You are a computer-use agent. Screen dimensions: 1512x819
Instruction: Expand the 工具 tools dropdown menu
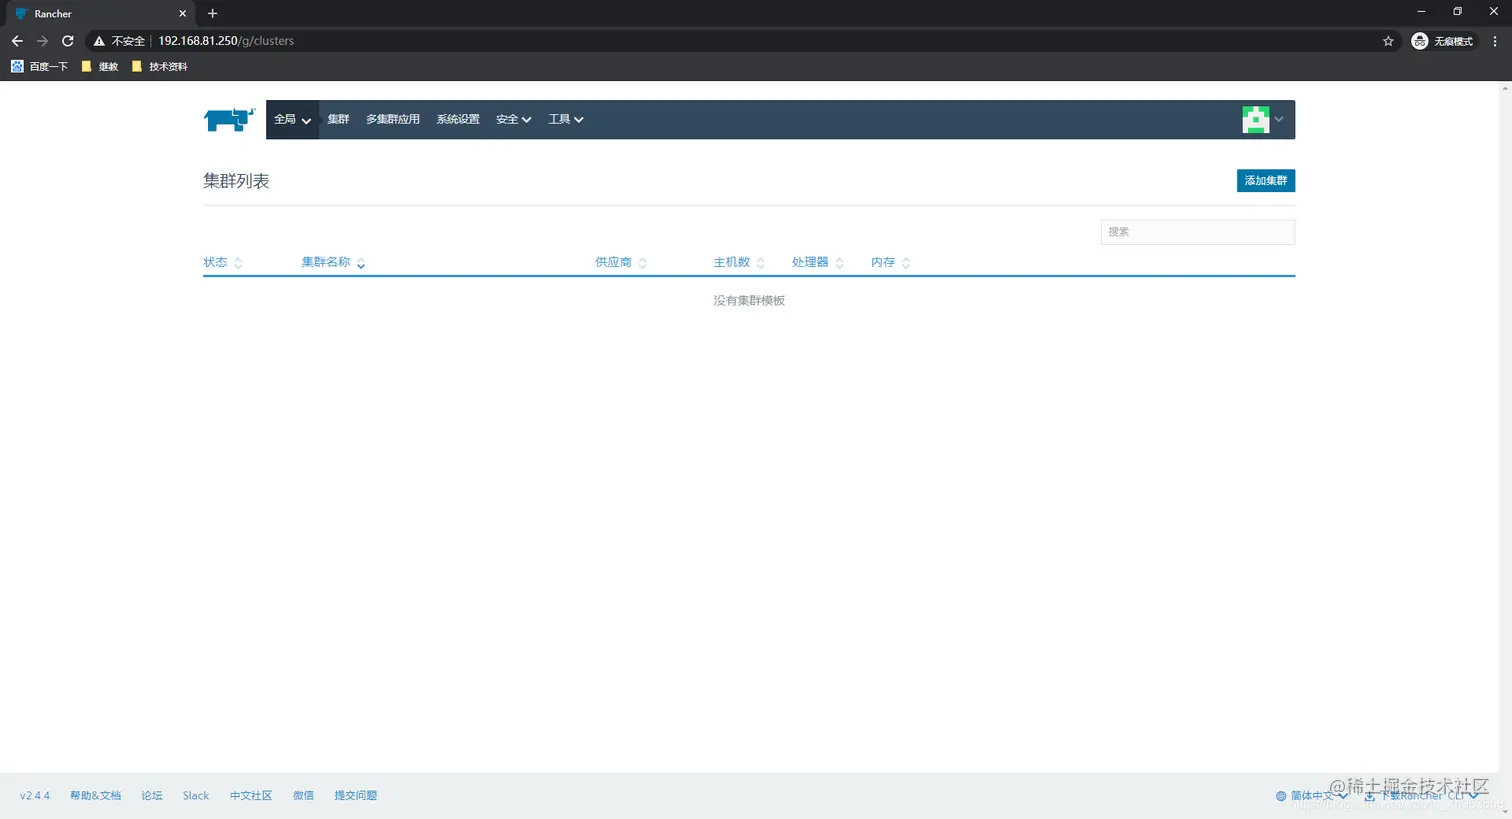click(565, 119)
